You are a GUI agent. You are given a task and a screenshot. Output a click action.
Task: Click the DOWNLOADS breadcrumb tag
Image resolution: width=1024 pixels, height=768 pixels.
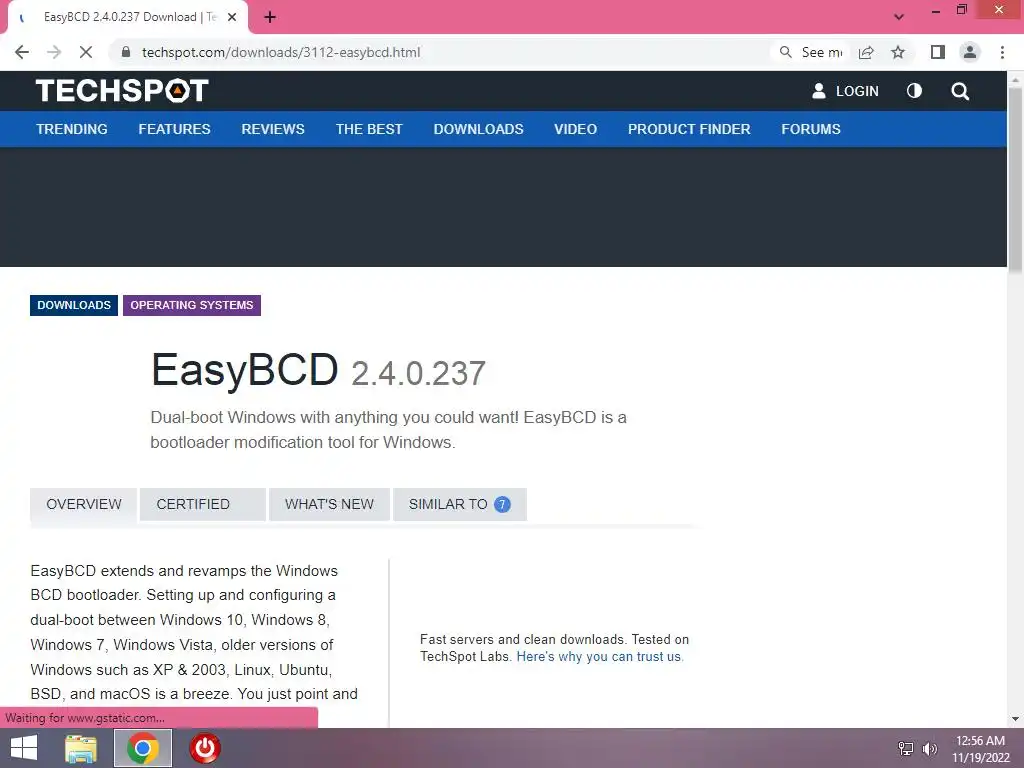[x=74, y=305]
